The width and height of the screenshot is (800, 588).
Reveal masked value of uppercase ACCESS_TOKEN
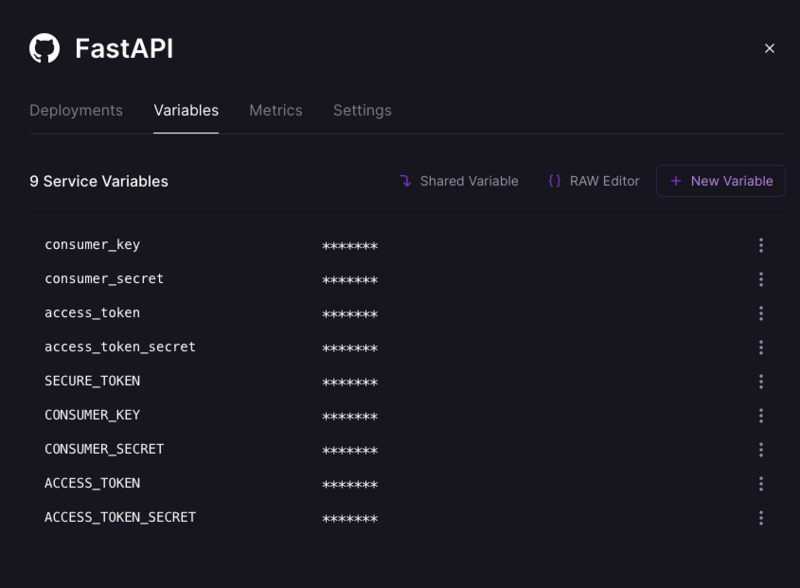(350, 485)
